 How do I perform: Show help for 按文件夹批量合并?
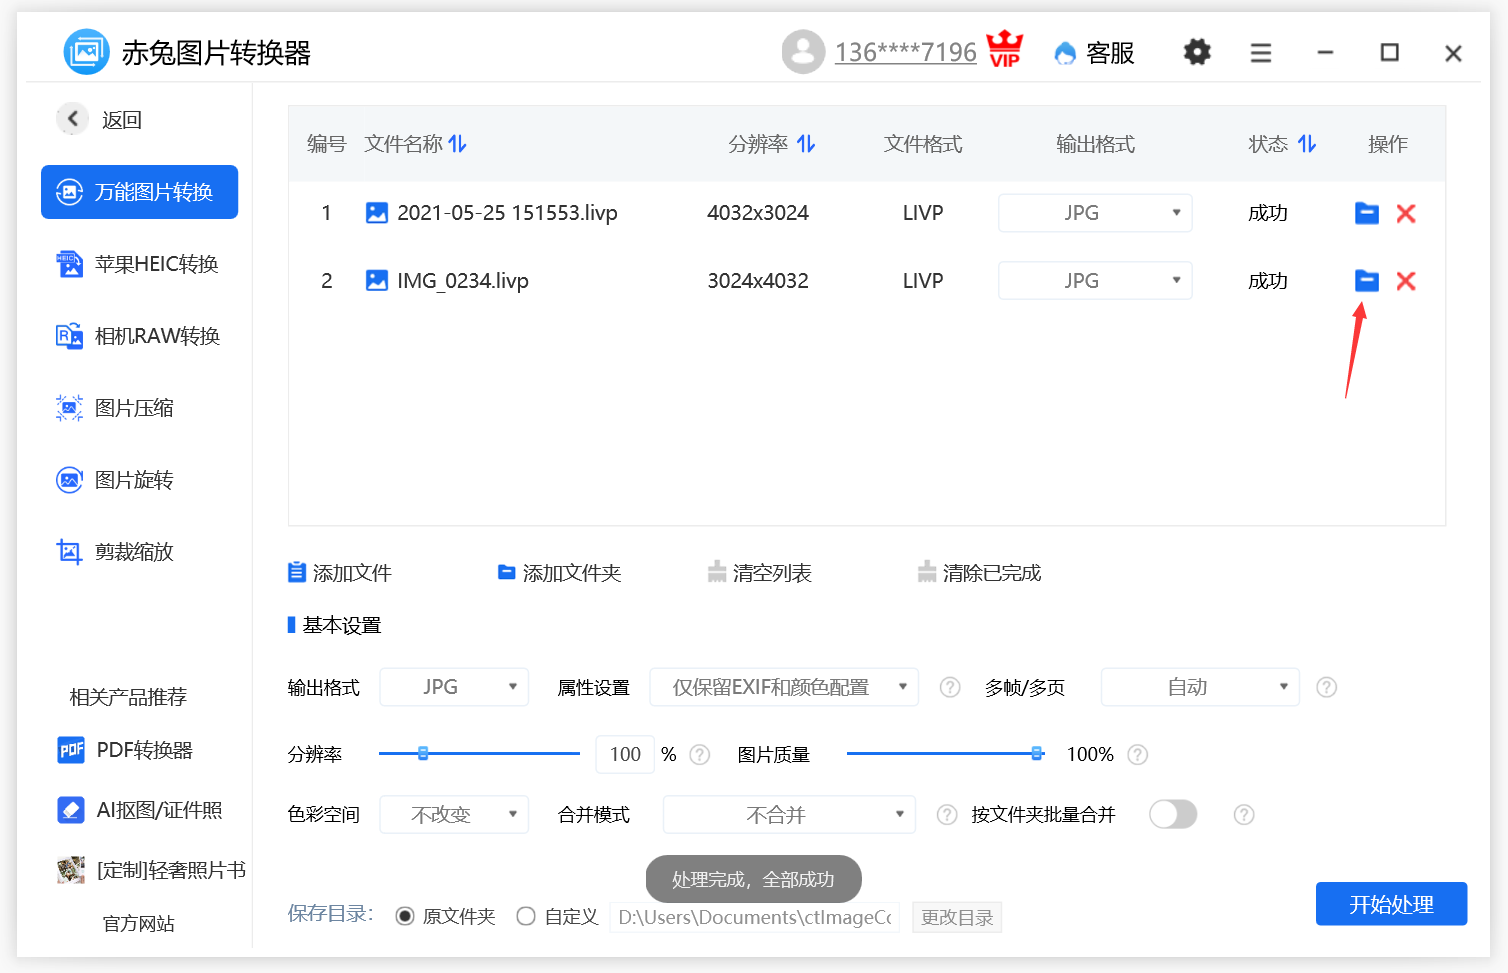[1244, 815]
